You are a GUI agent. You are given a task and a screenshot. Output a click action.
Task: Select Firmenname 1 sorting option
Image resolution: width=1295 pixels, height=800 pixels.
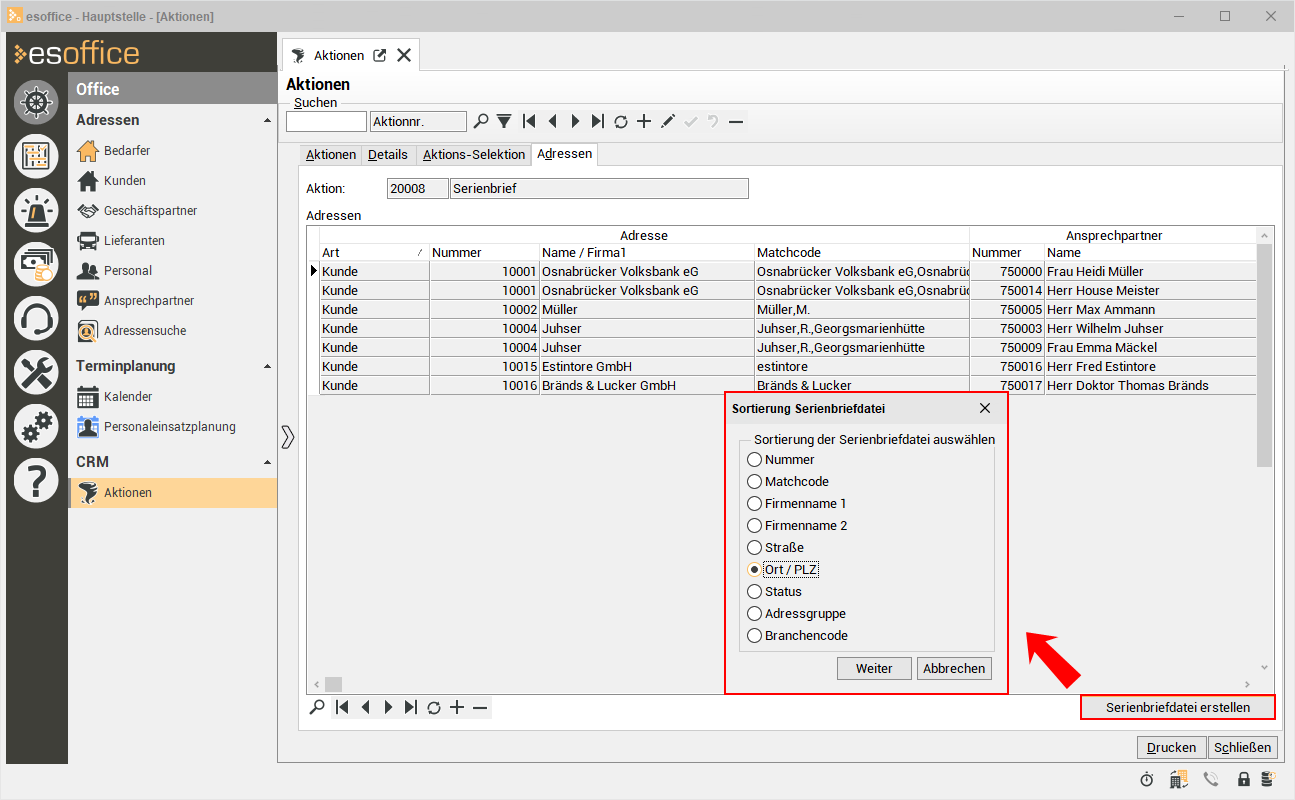797,504
